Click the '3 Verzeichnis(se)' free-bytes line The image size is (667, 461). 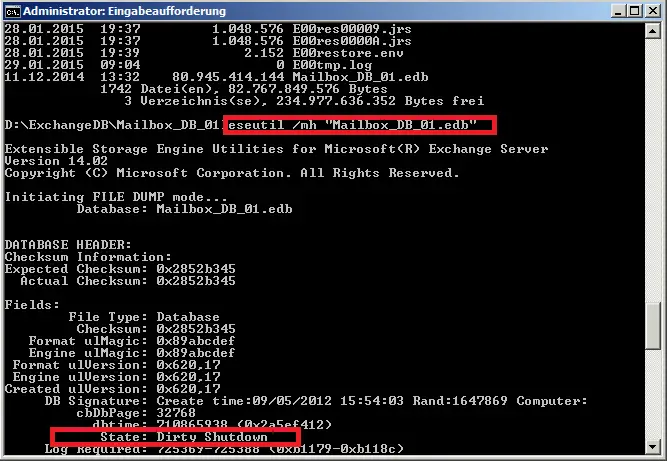[x=304, y=101]
